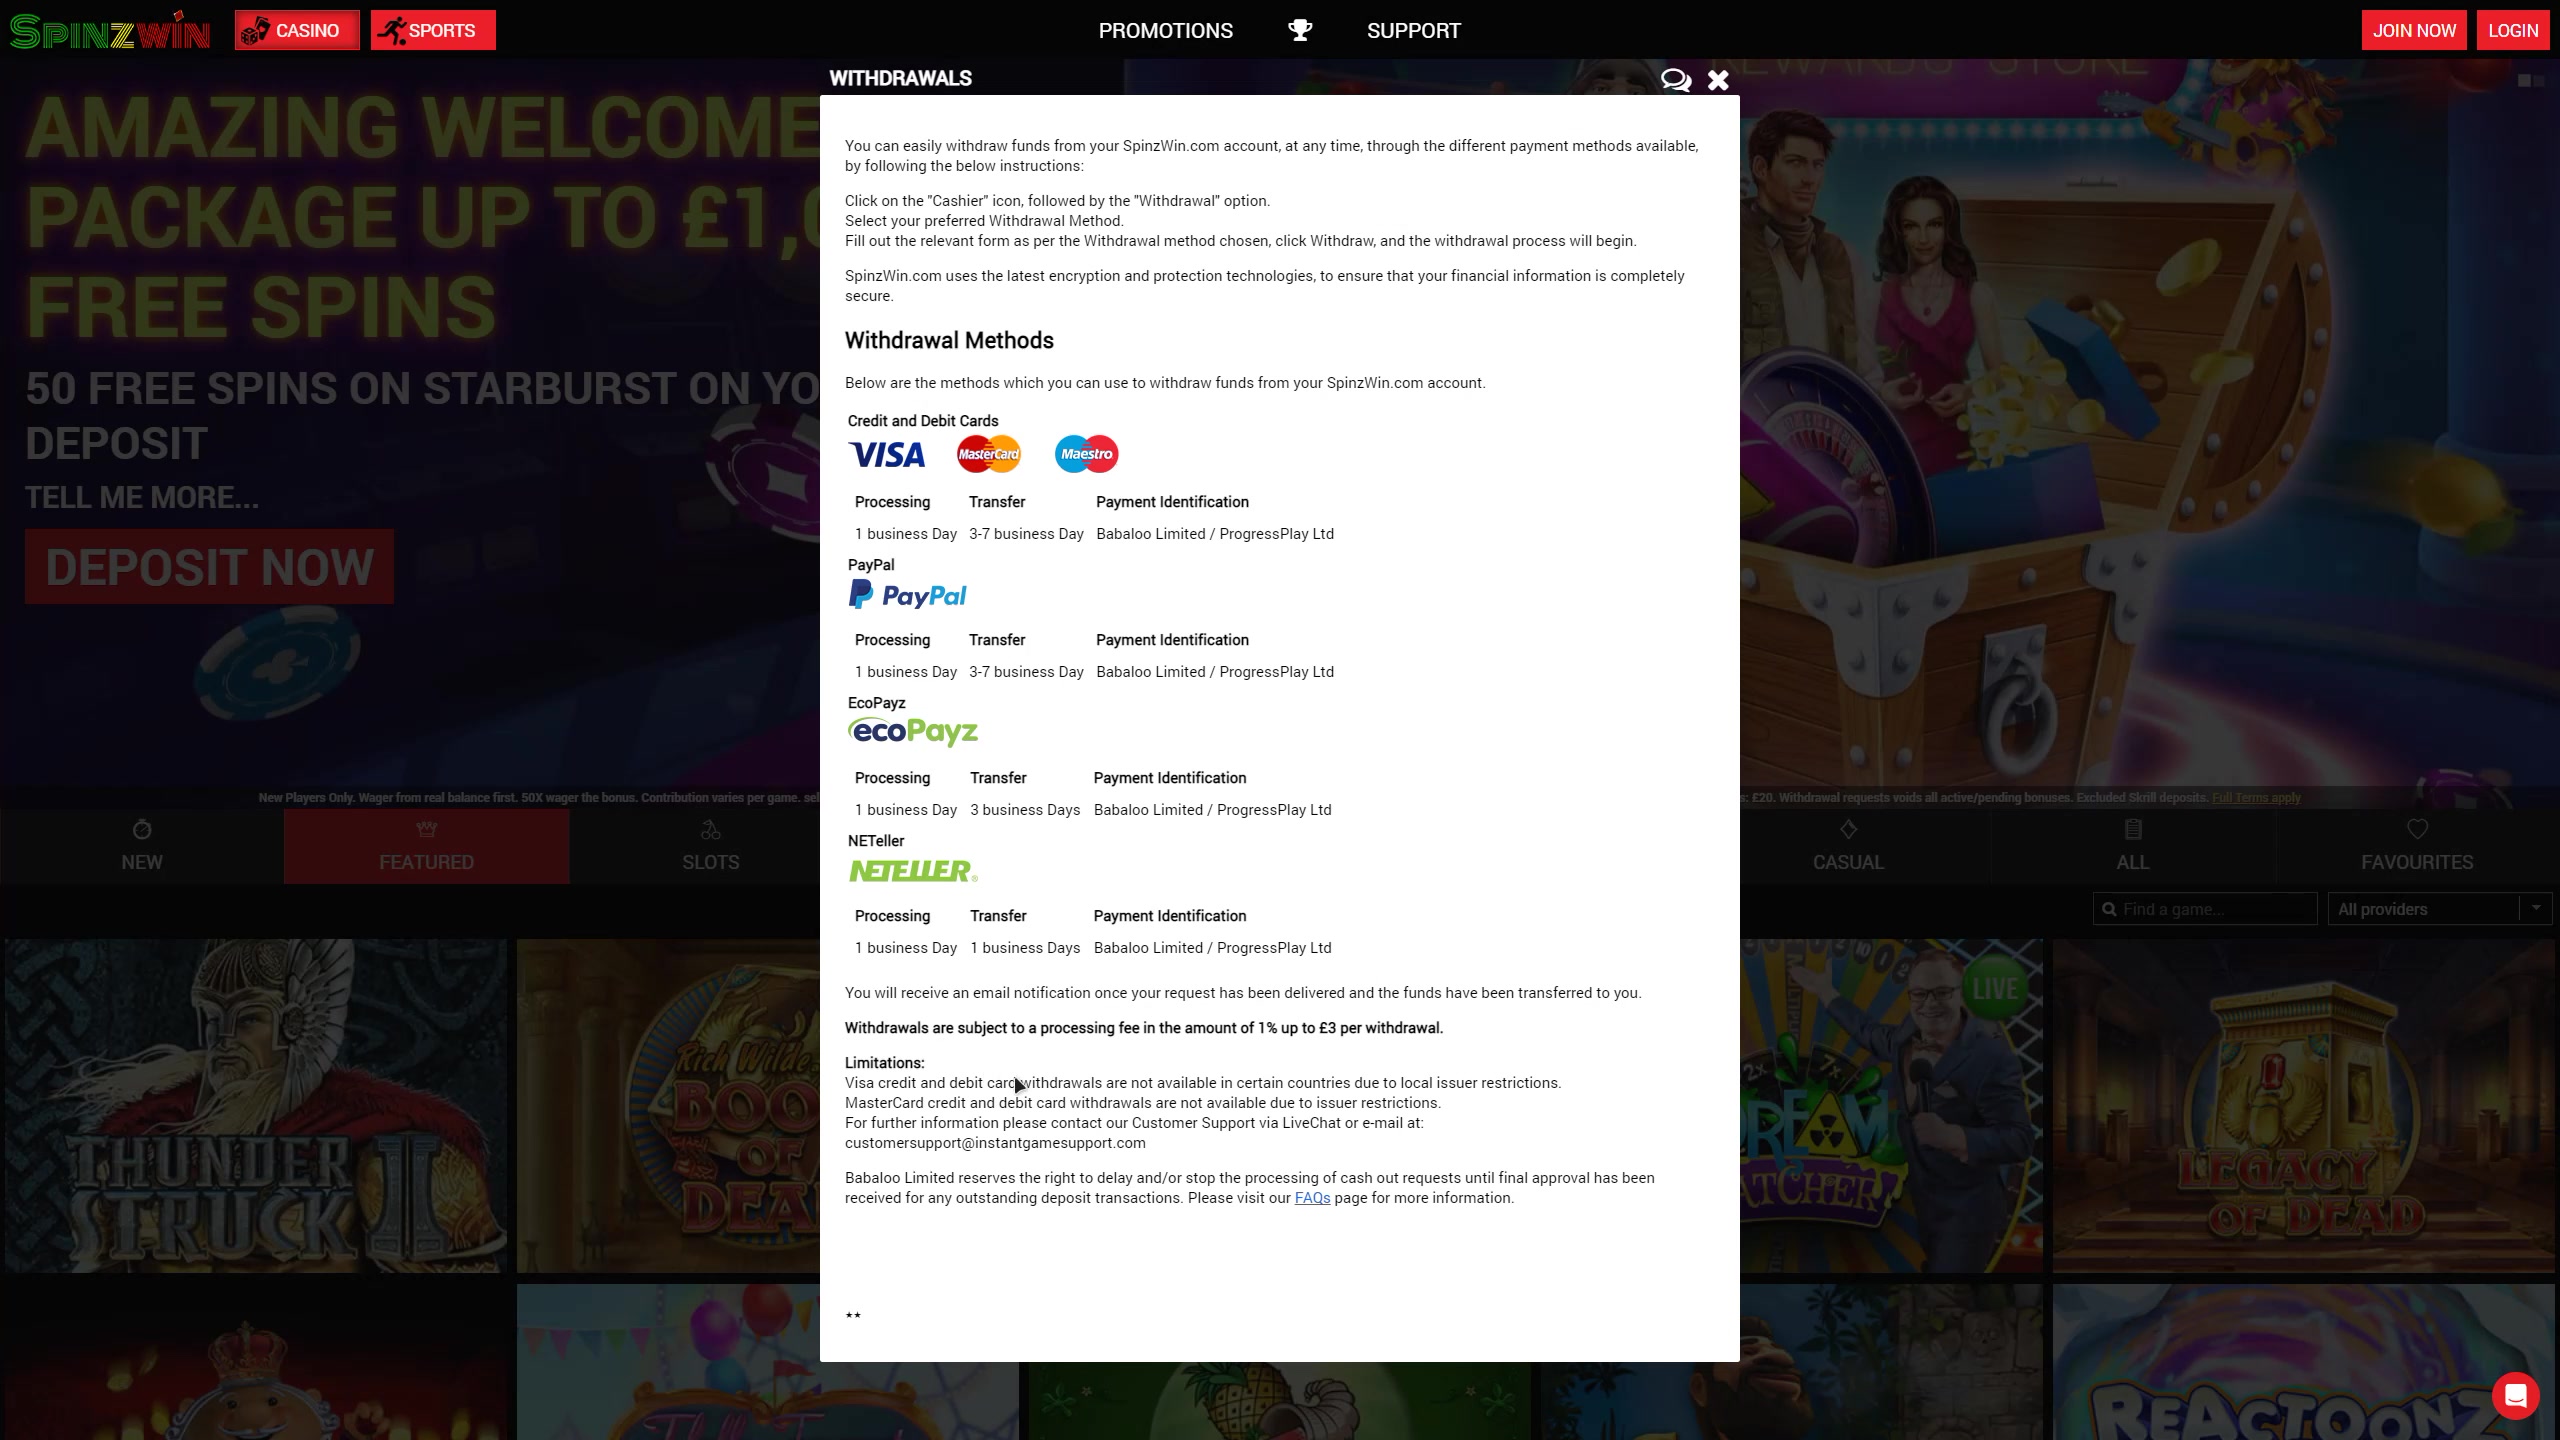Click the ecoPayz logo
The image size is (2560, 1440).
point(912,732)
